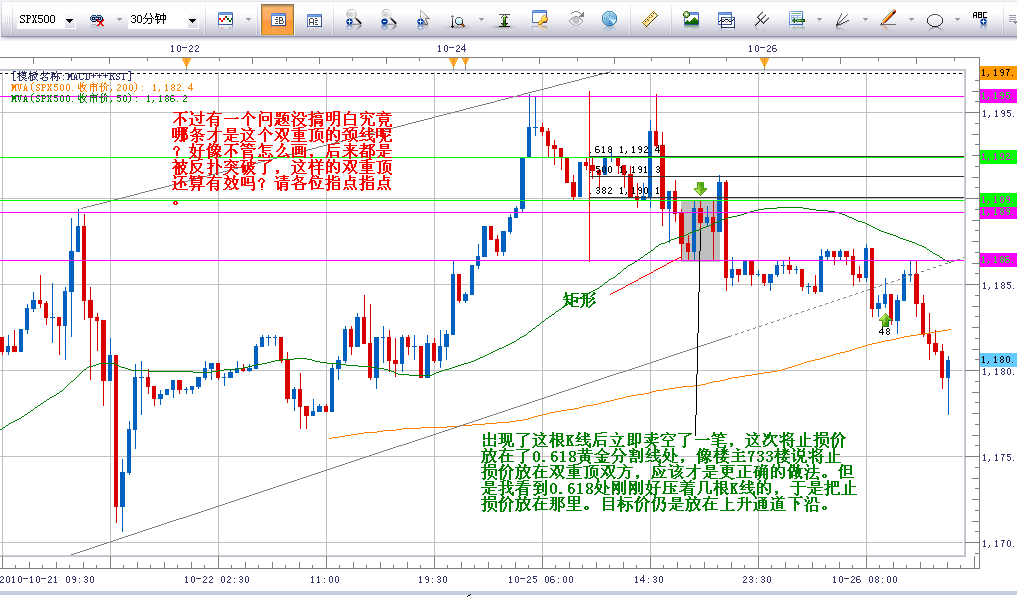The image size is (1017, 597).
Task: Click the save chart as image icon
Action: tap(691, 19)
